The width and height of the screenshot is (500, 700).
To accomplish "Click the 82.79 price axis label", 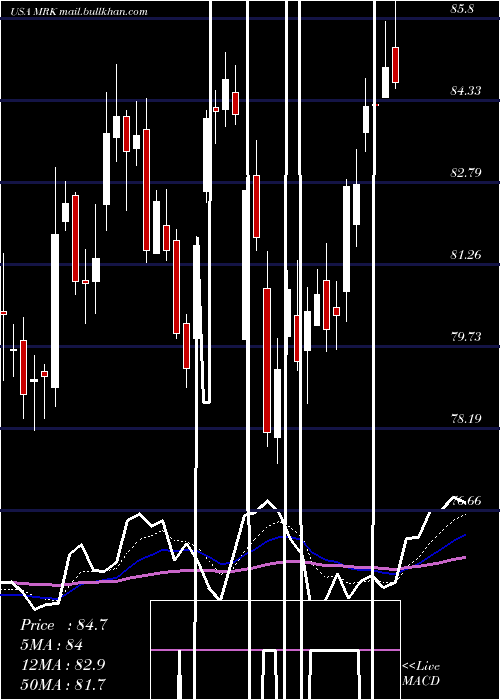I will point(466,172).
